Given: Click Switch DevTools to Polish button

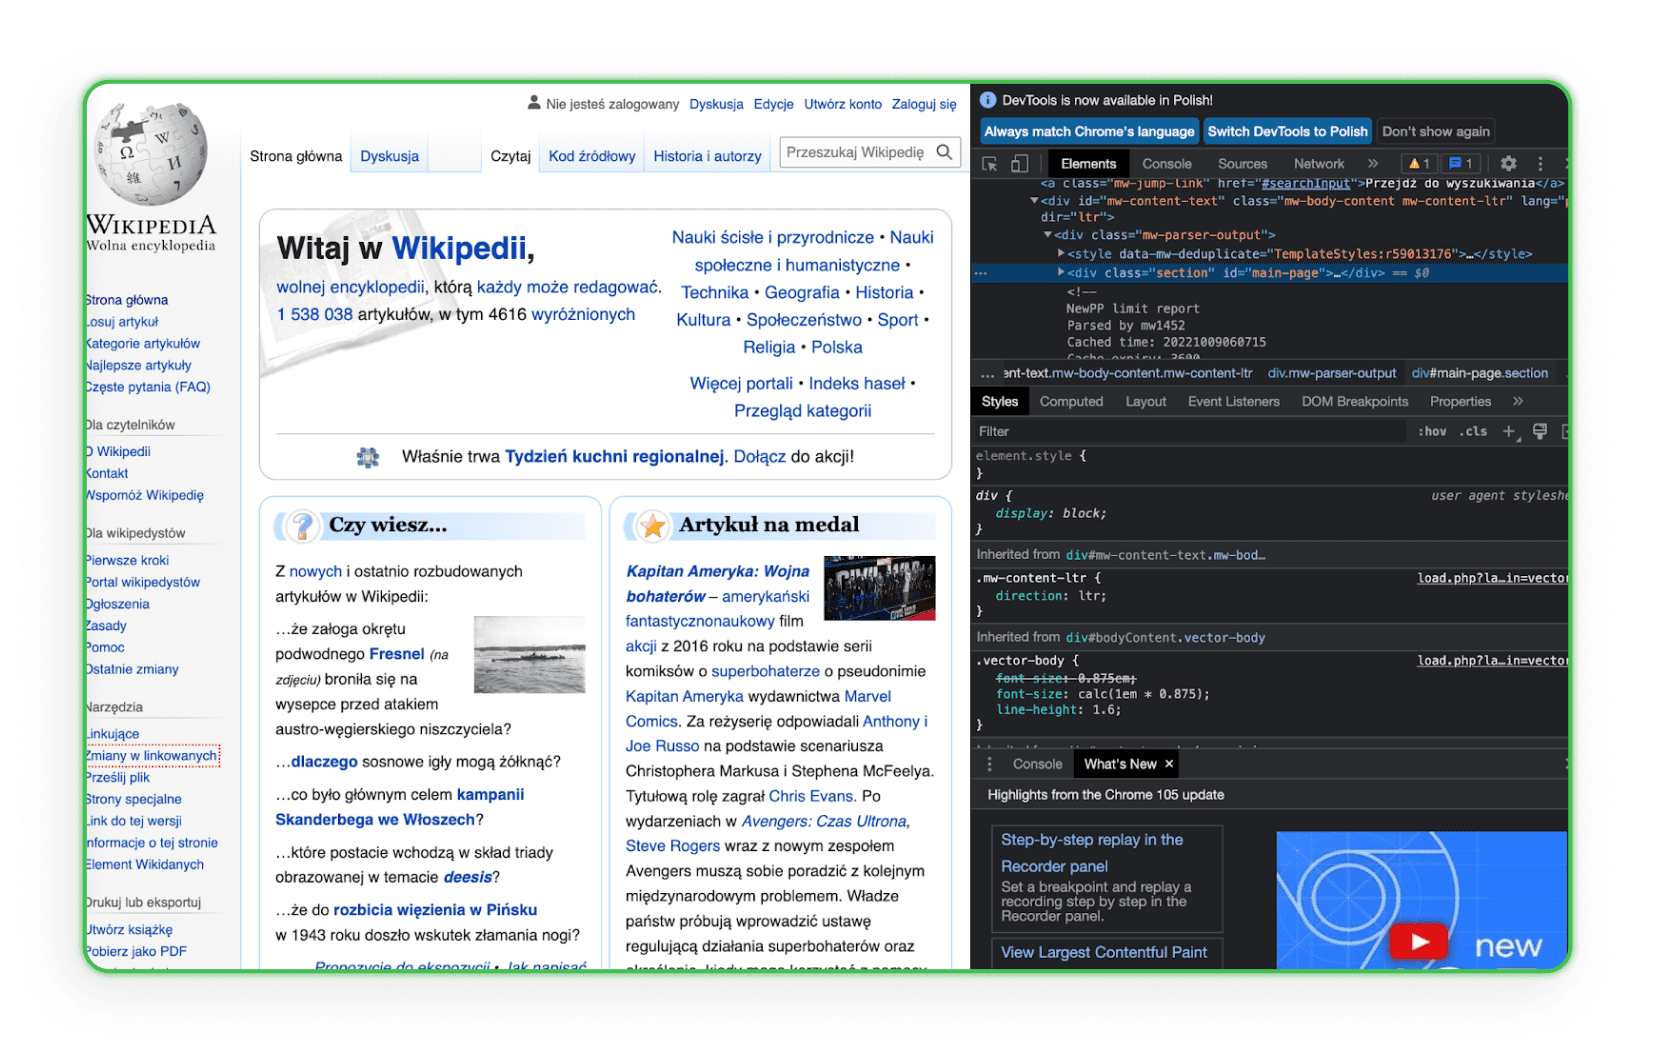Looking at the screenshot, I should tap(1287, 131).
